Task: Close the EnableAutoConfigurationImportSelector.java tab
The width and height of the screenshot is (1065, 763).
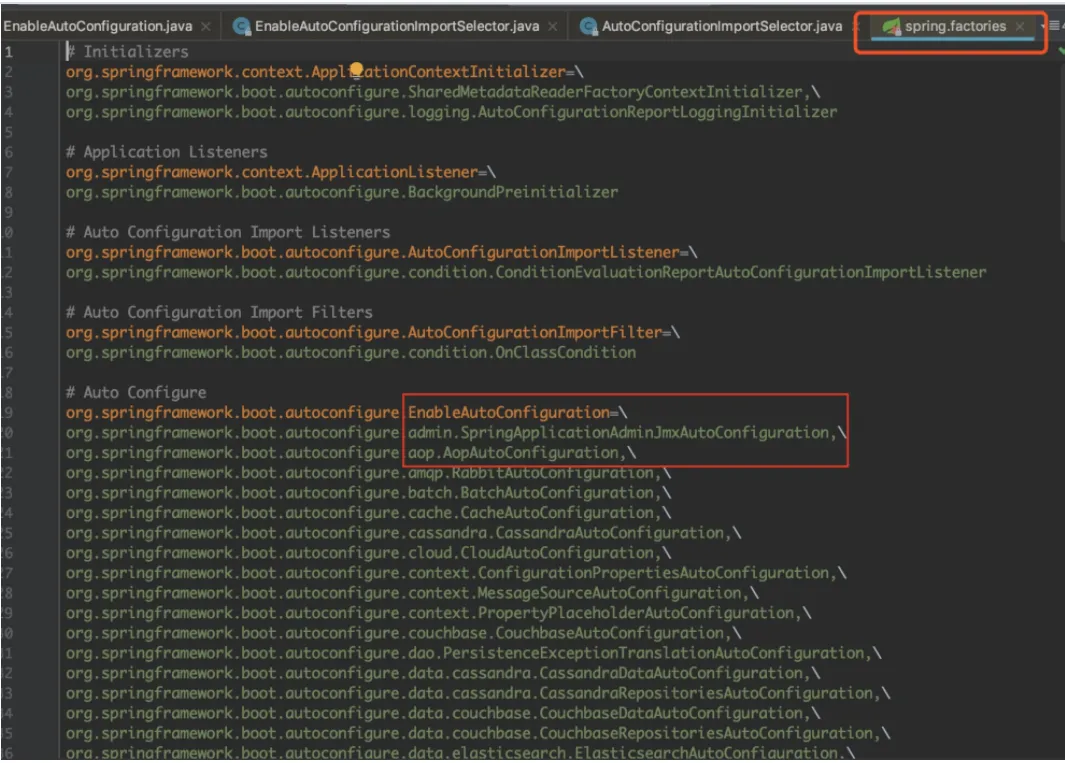Action: [x=553, y=26]
